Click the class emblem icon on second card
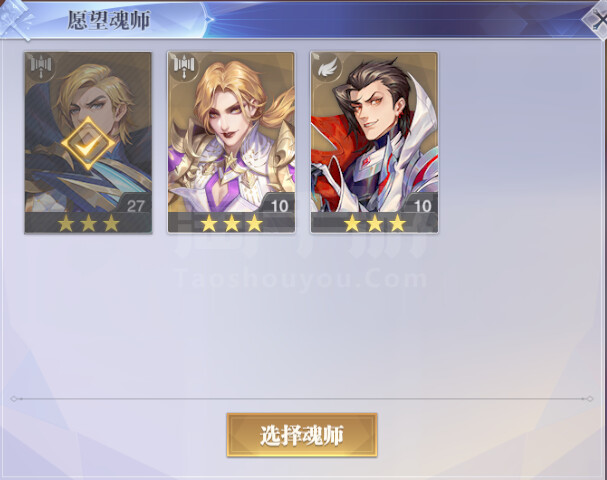 [x=184, y=66]
